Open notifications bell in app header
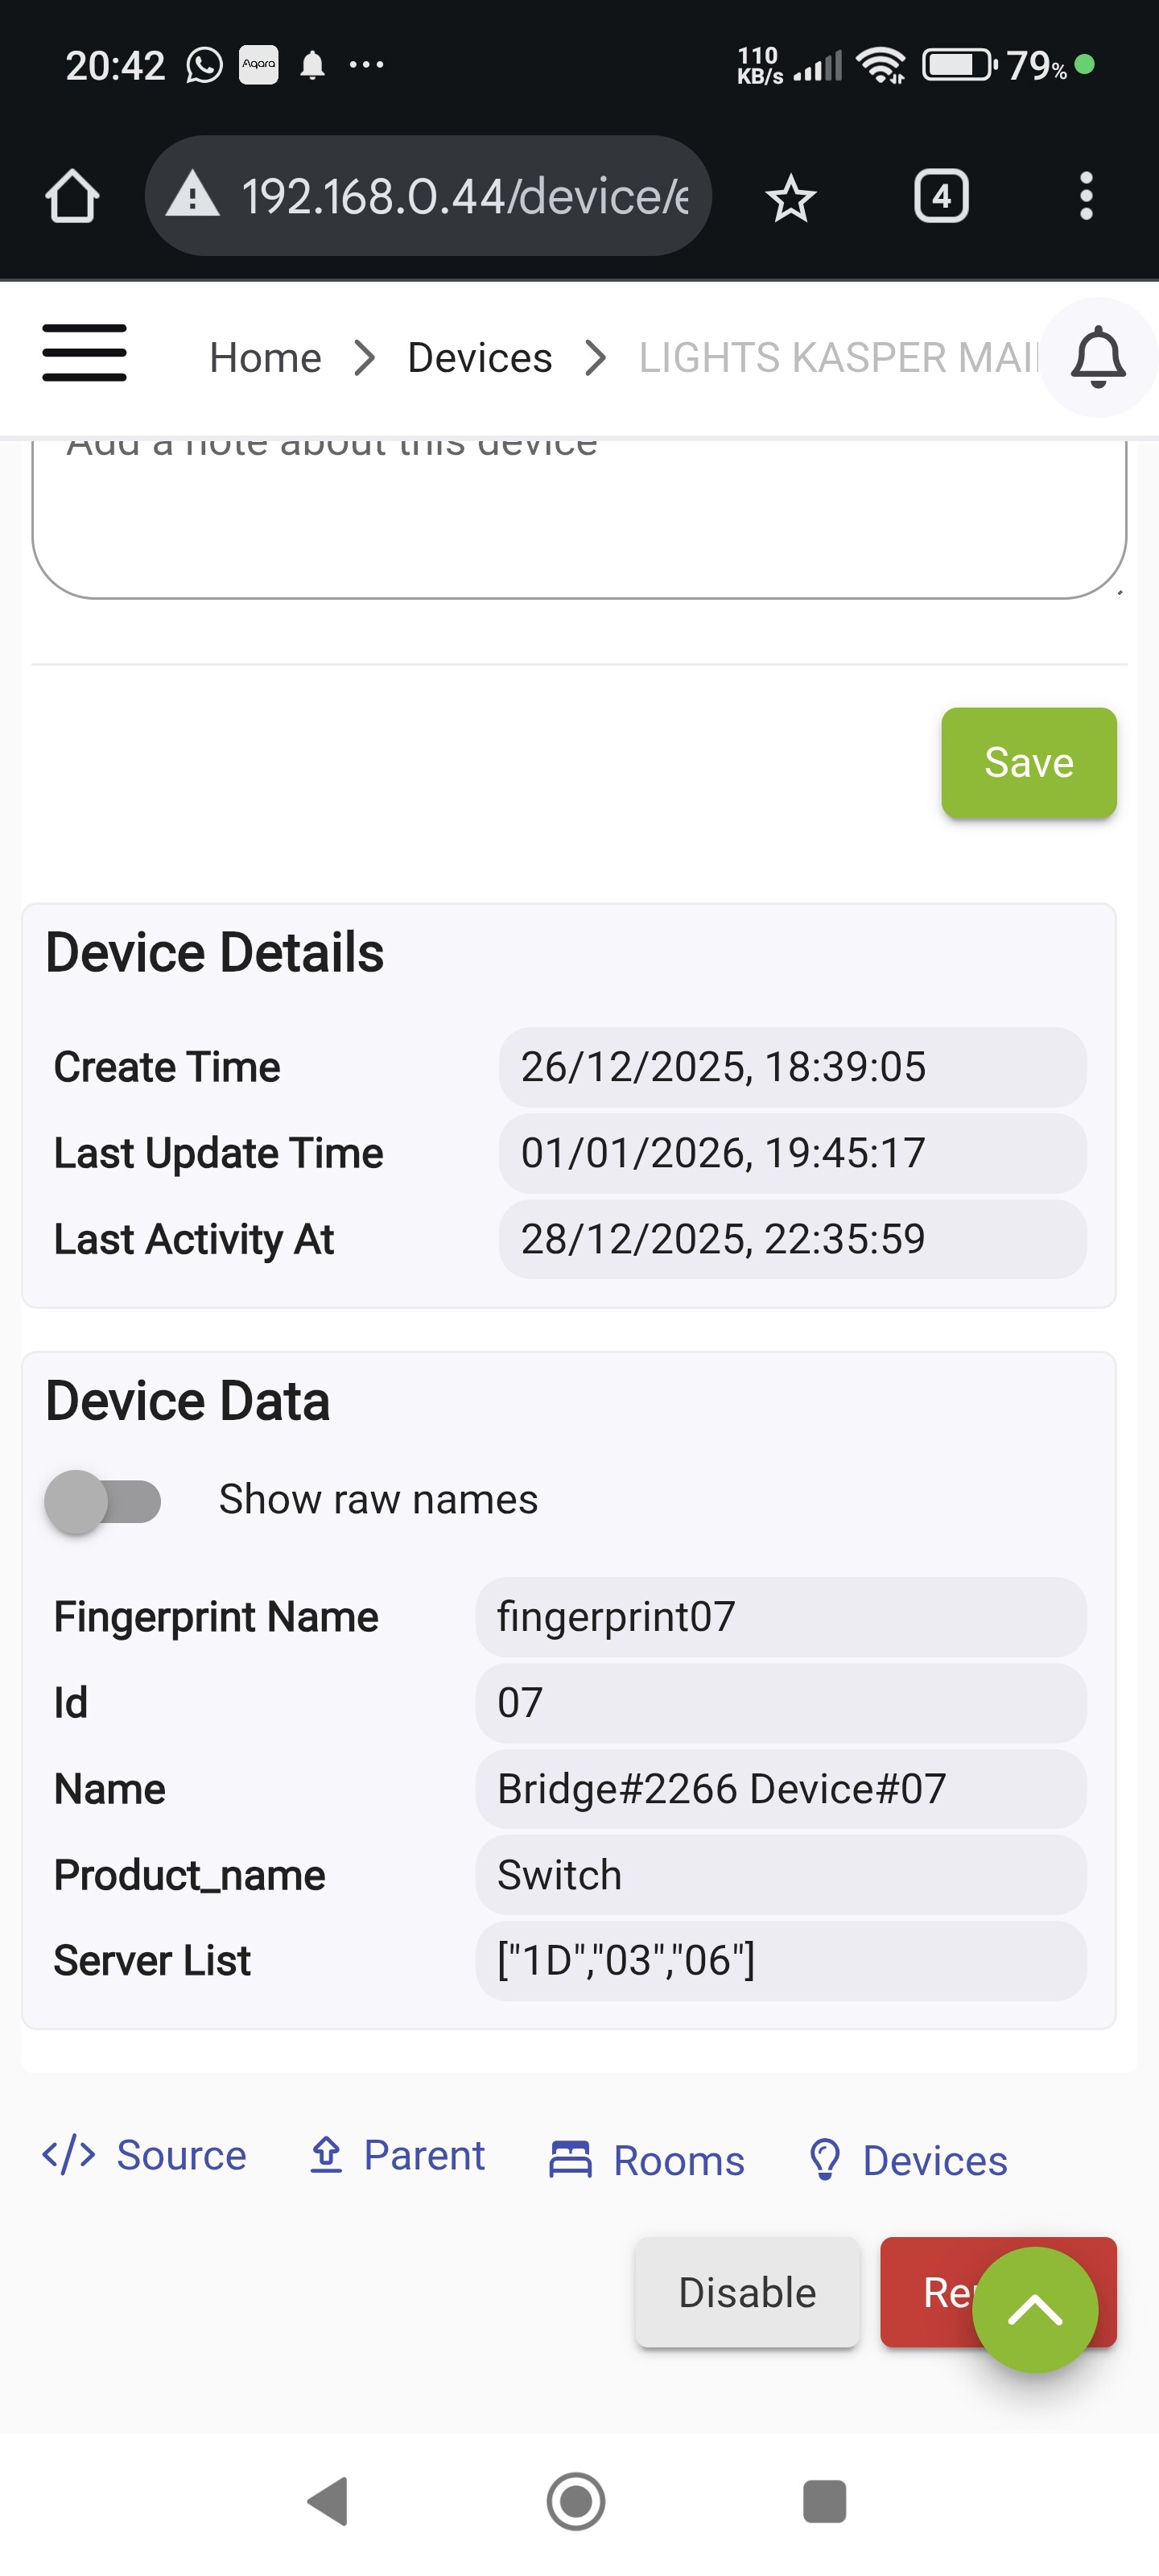Image resolution: width=1159 pixels, height=2576 pixels. (1097, 357)
